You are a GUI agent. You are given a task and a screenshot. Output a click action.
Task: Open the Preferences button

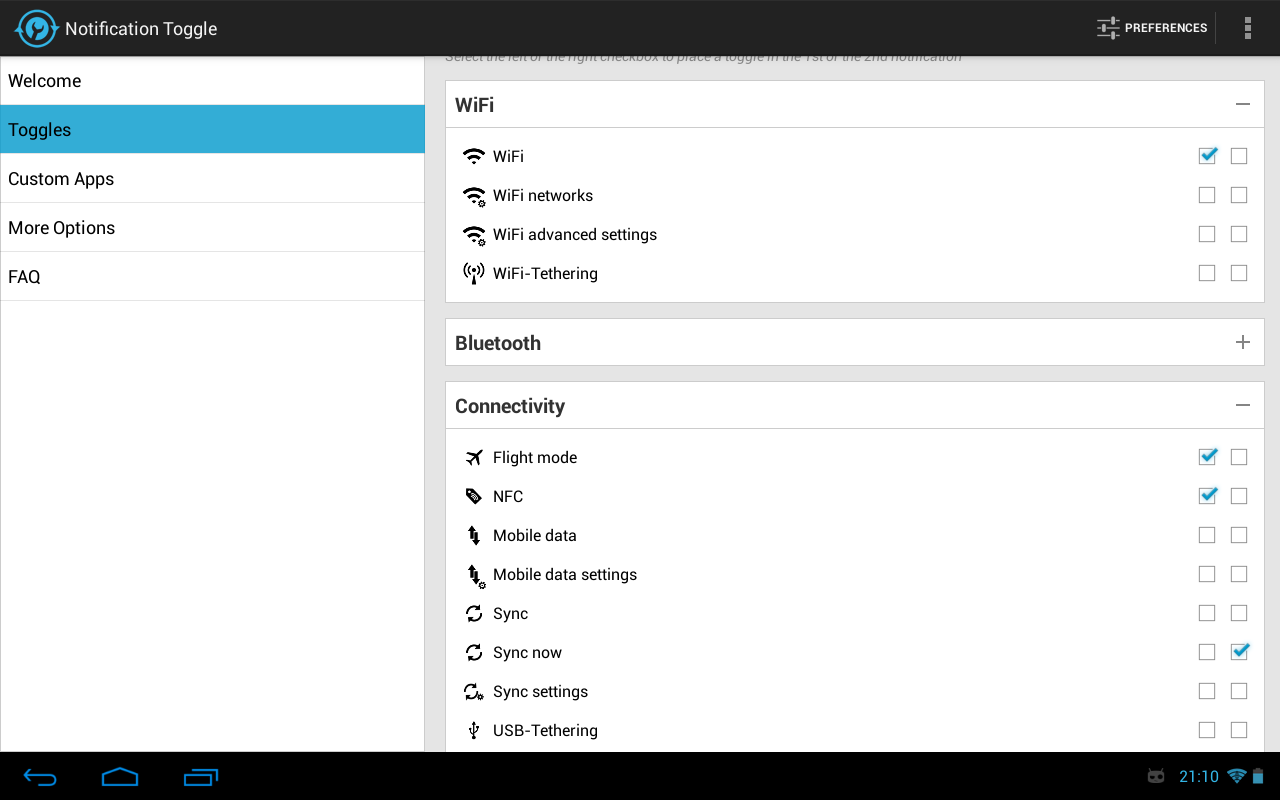pos(1152,27)
